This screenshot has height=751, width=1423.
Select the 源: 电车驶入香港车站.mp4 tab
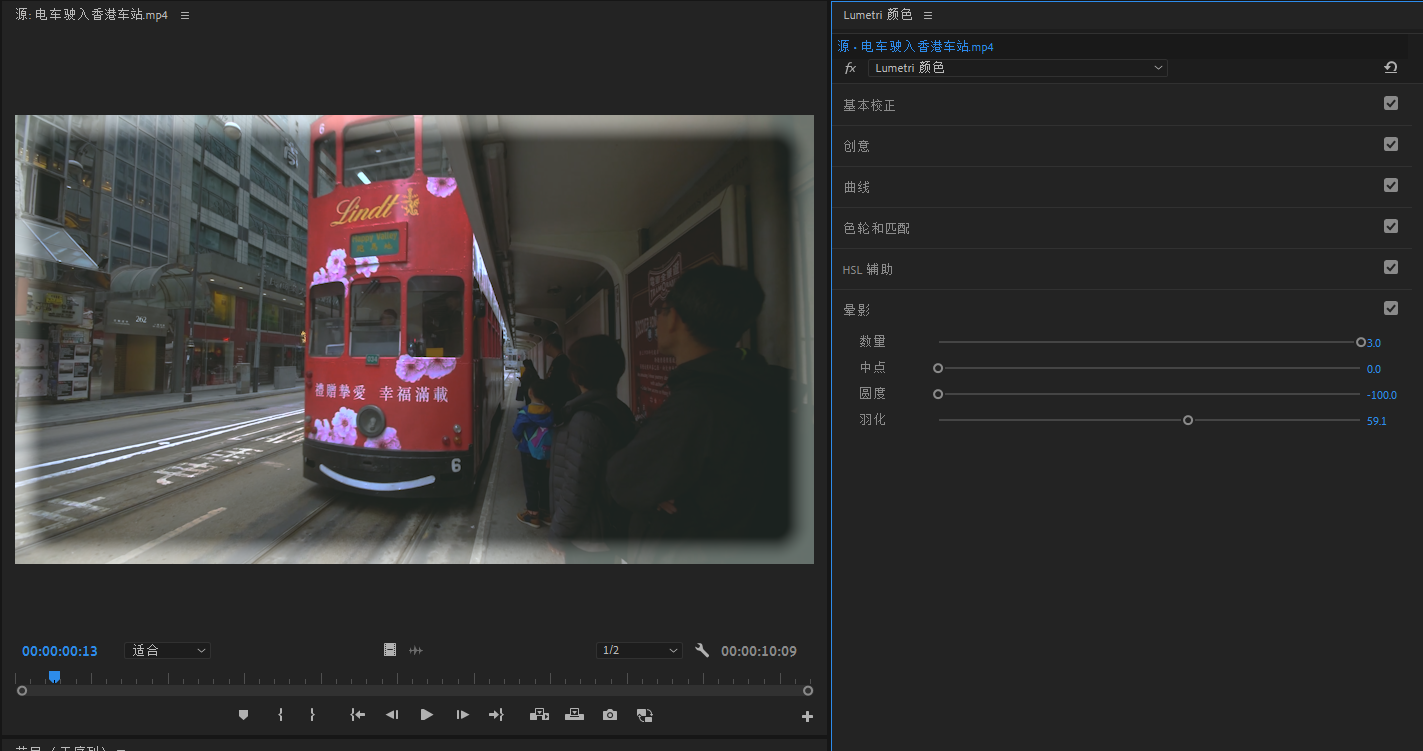(x=92, y=15)
